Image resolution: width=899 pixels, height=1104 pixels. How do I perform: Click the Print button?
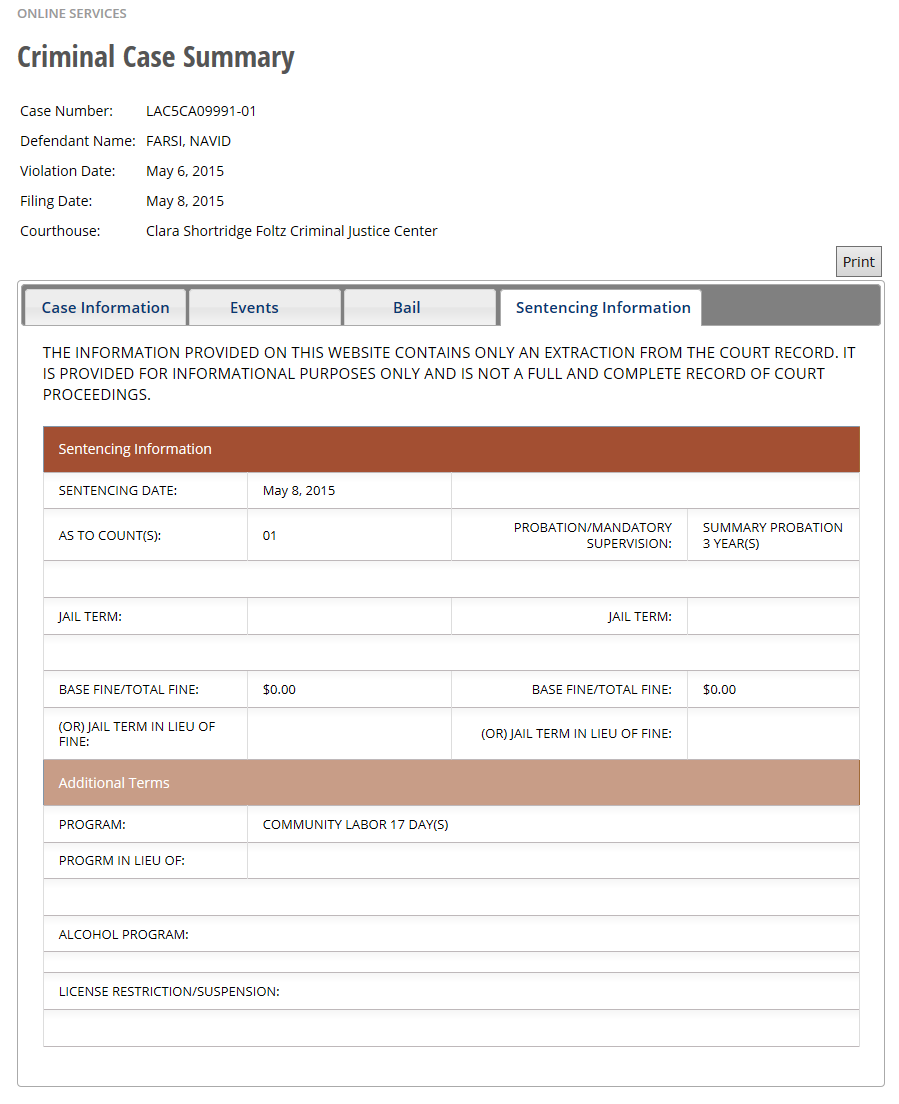858,262
